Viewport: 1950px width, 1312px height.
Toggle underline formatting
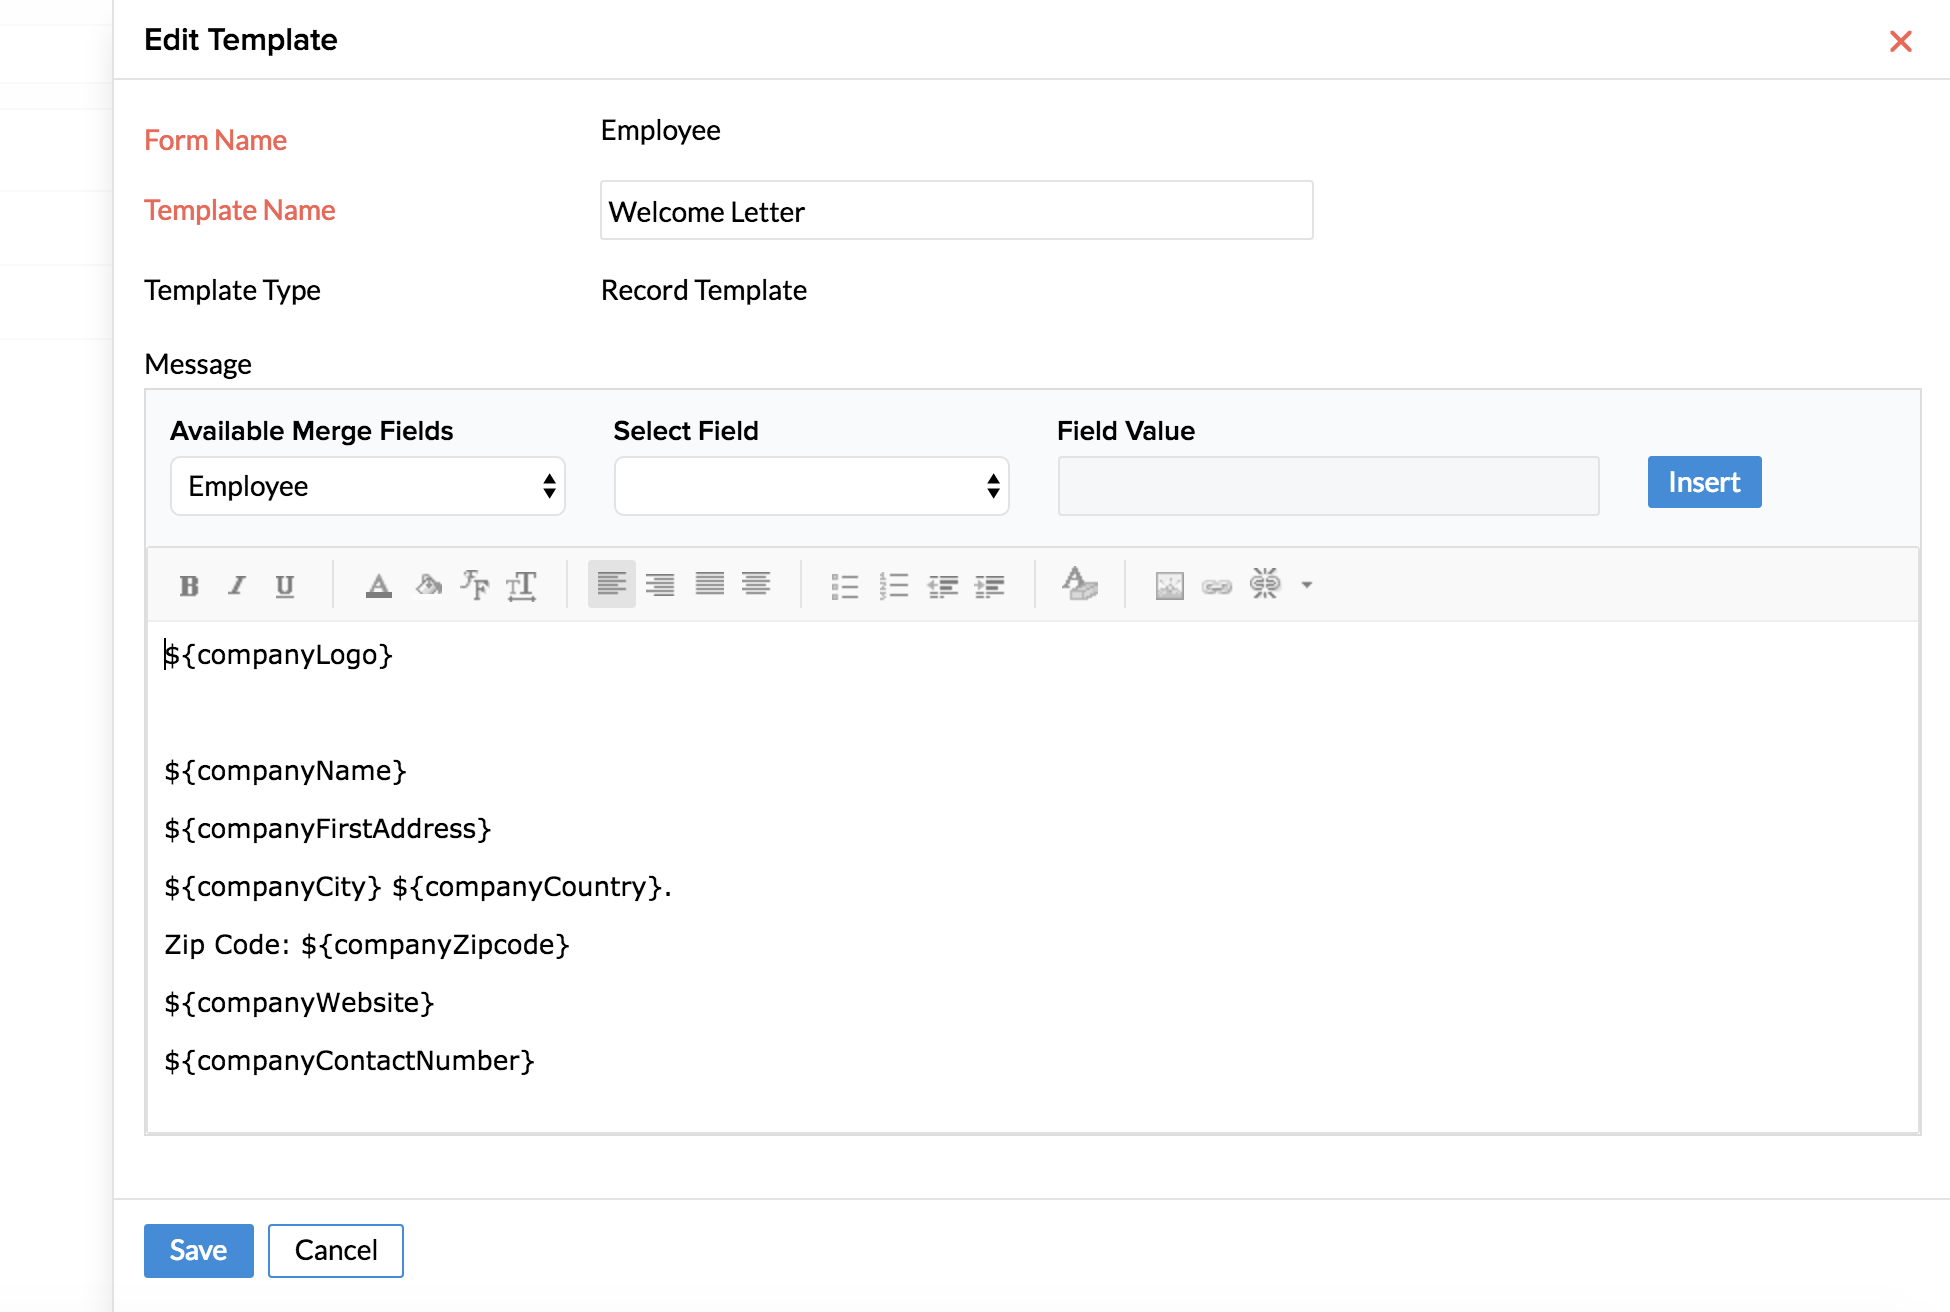(285, 586)
